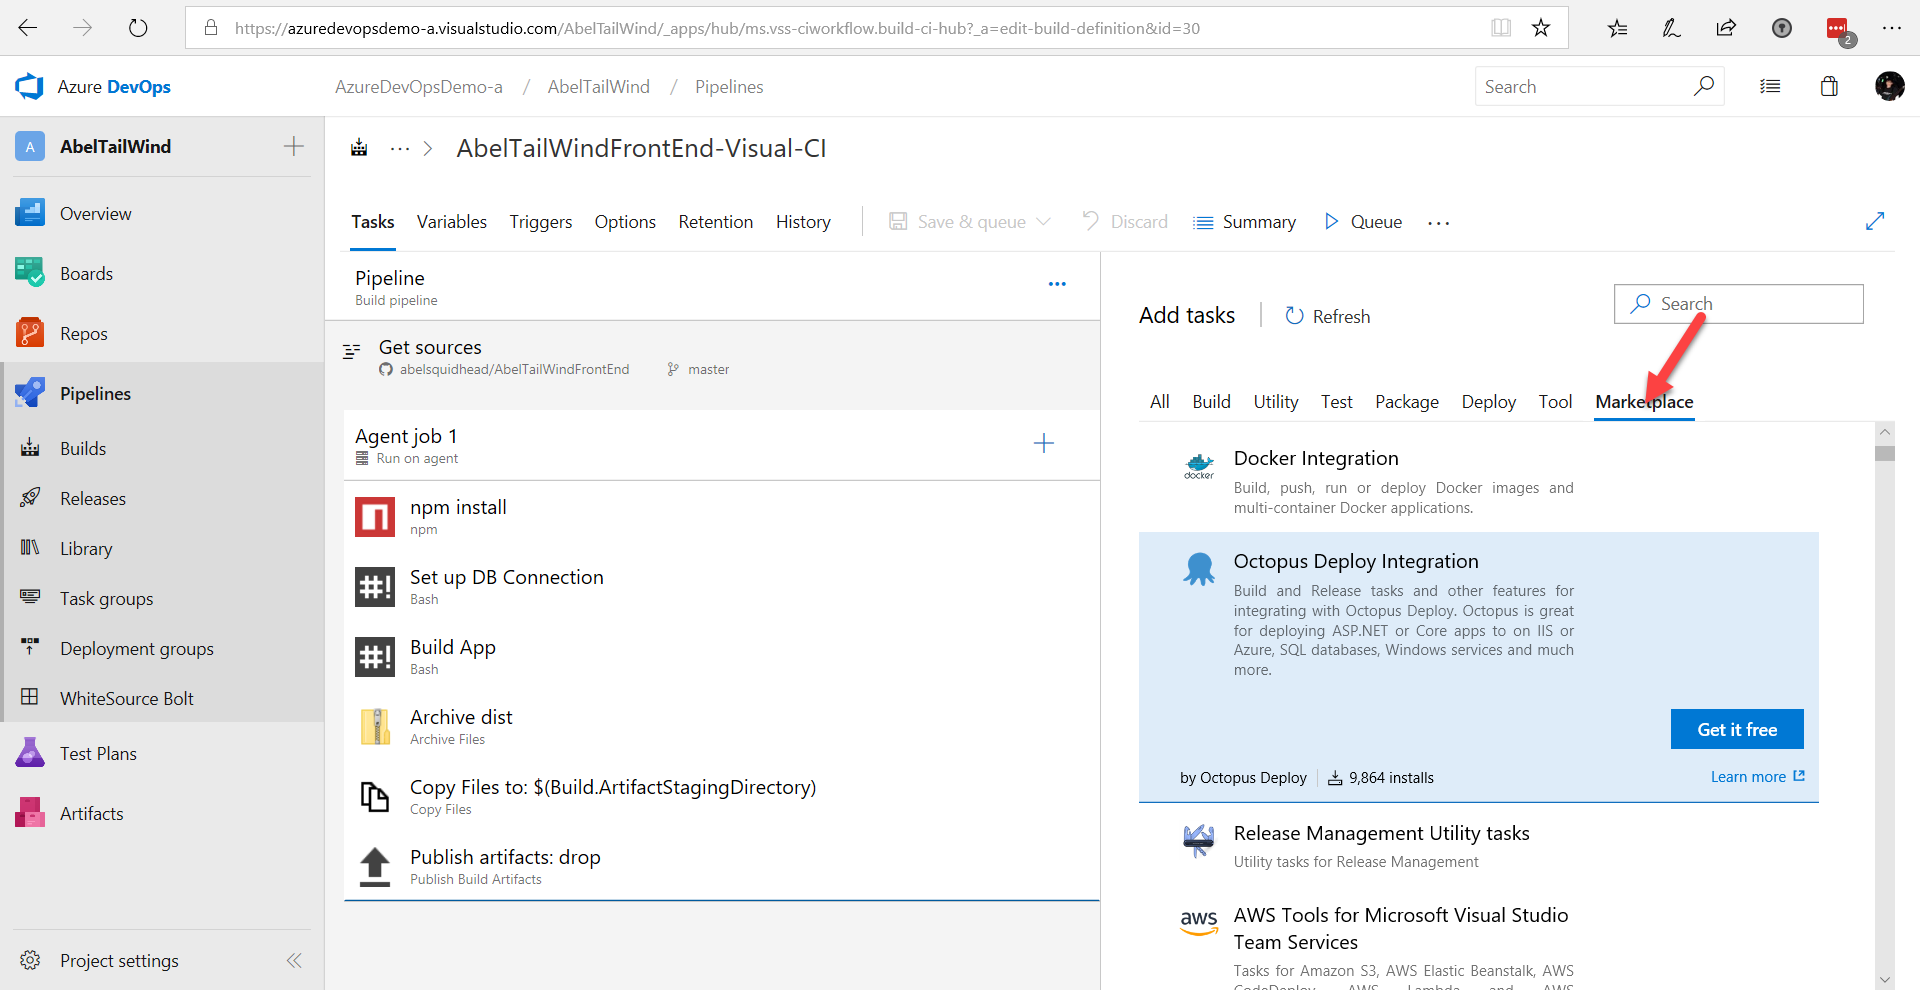This screenshot has height=990, width=1920.
Task: Filter tasks by Utility category
Action: pos(1276,402)
